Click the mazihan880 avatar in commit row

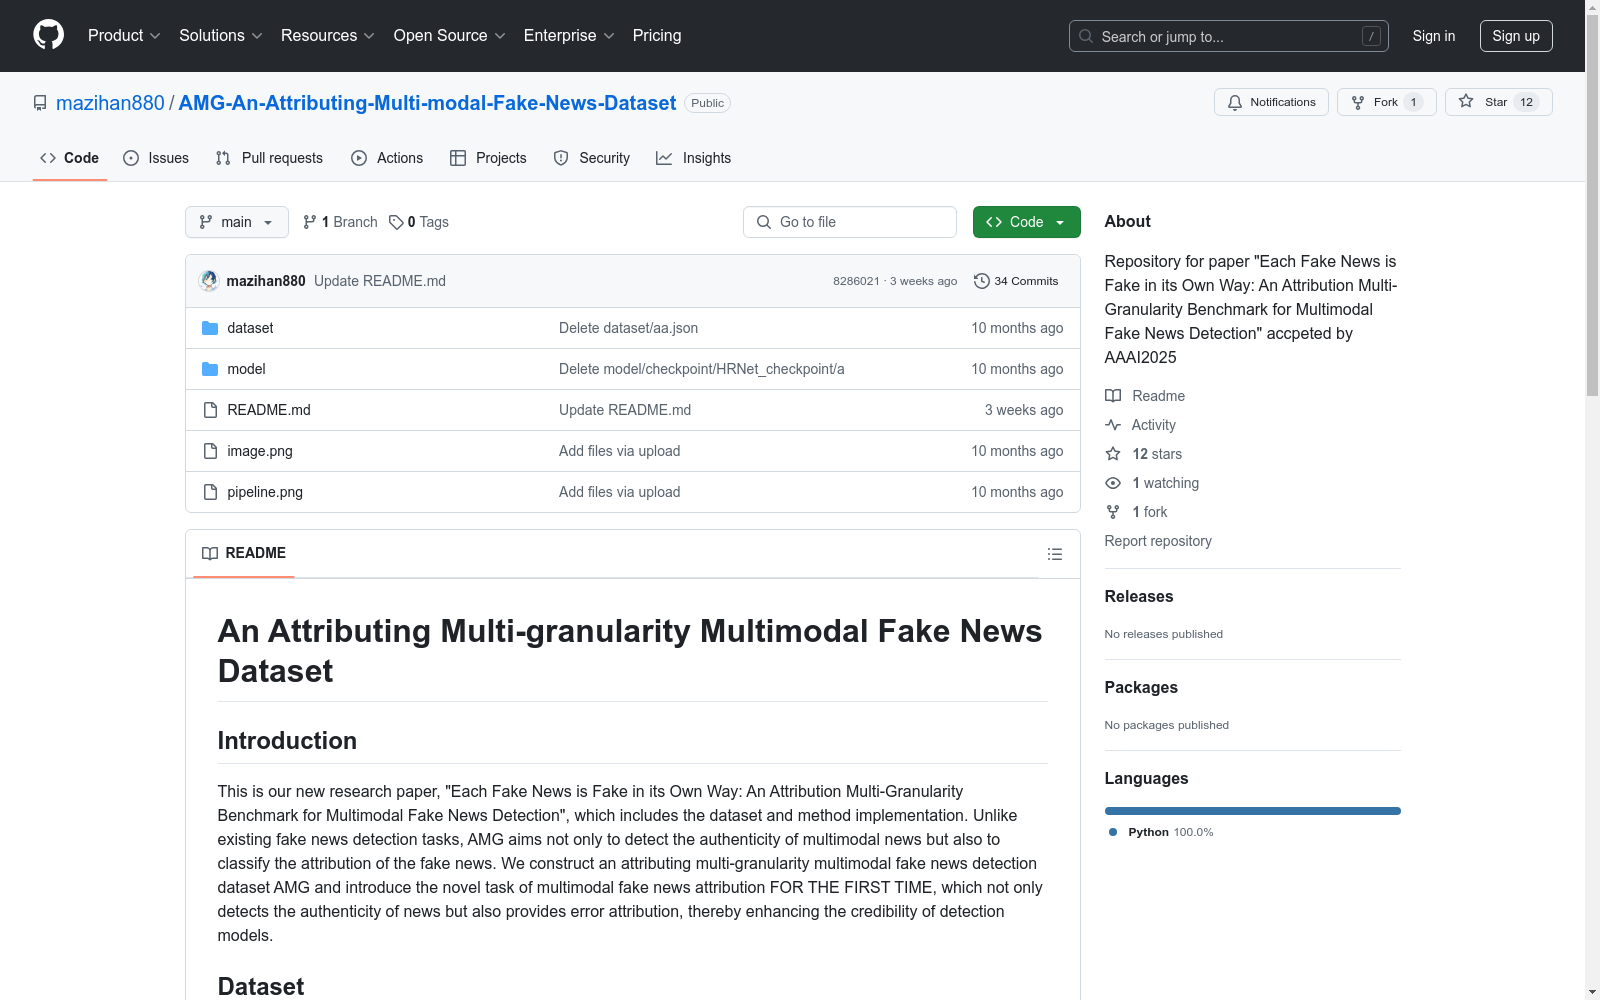[x=209, y=281]
